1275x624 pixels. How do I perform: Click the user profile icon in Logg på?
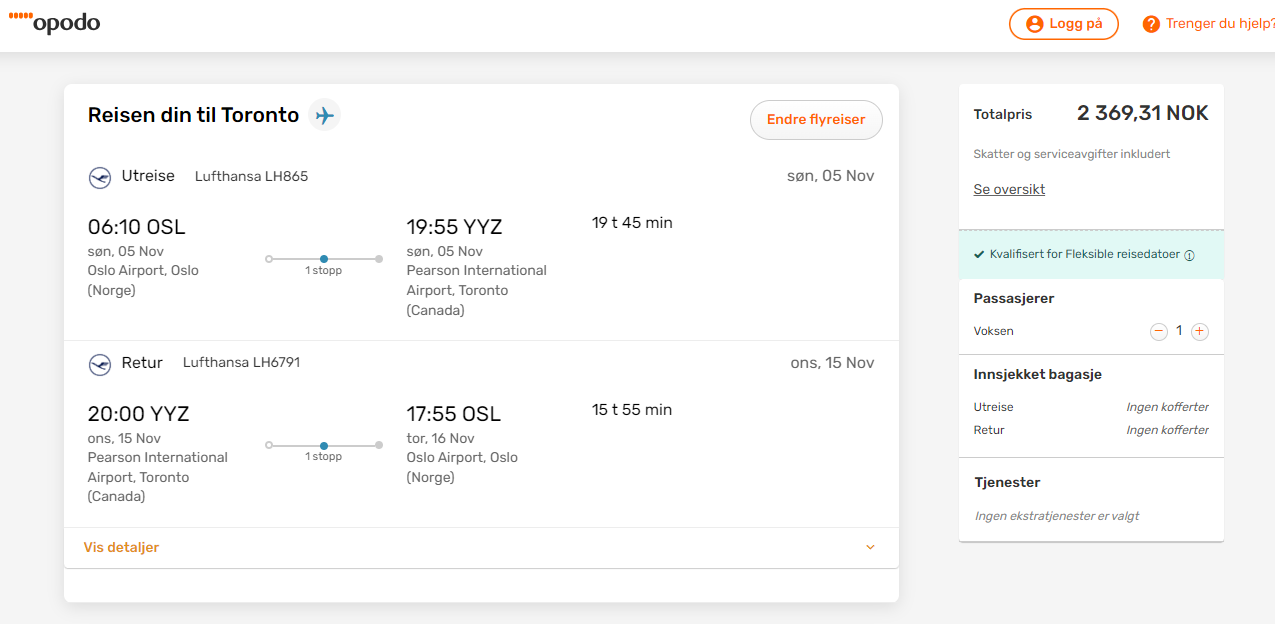[x=1034, y=24]
